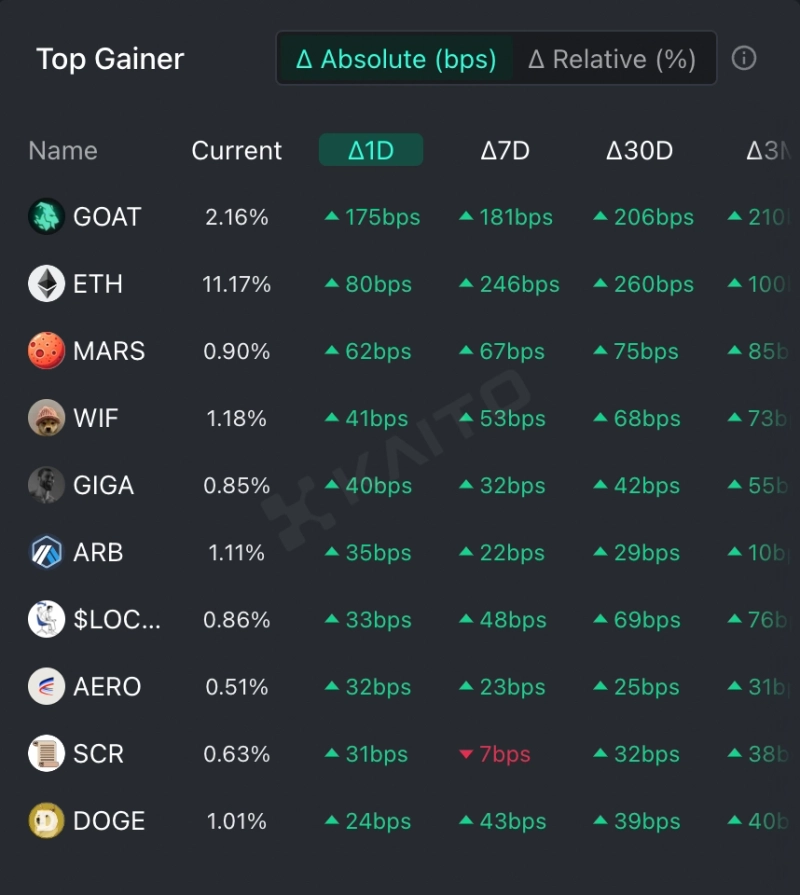Image resolution: width=800 pixels, height=895 pixels.
Task: Click GOAT's 175bps 1D change value
Action: (382, 217)
